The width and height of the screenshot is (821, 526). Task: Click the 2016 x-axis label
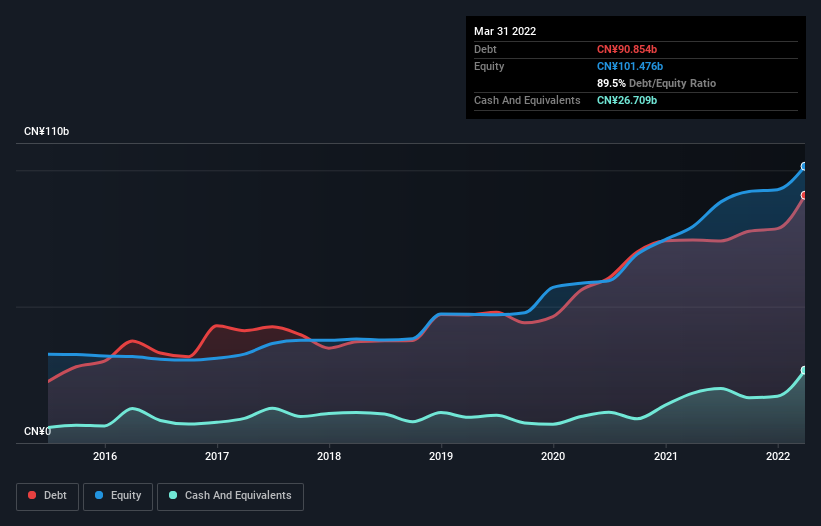pyautogui.click(x=105, y=456)
